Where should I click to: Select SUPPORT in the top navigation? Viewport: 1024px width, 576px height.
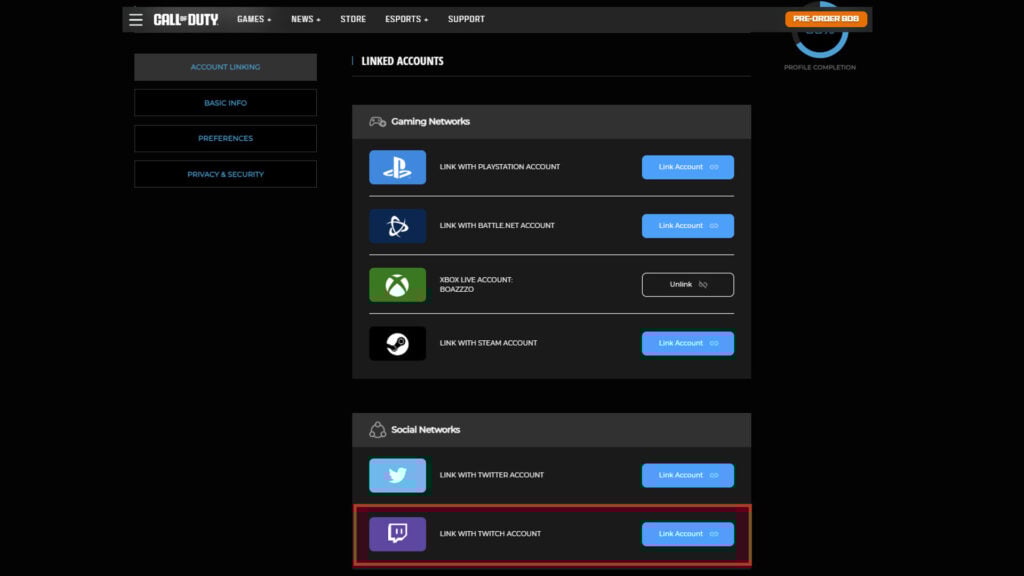[x=466, y=18]
